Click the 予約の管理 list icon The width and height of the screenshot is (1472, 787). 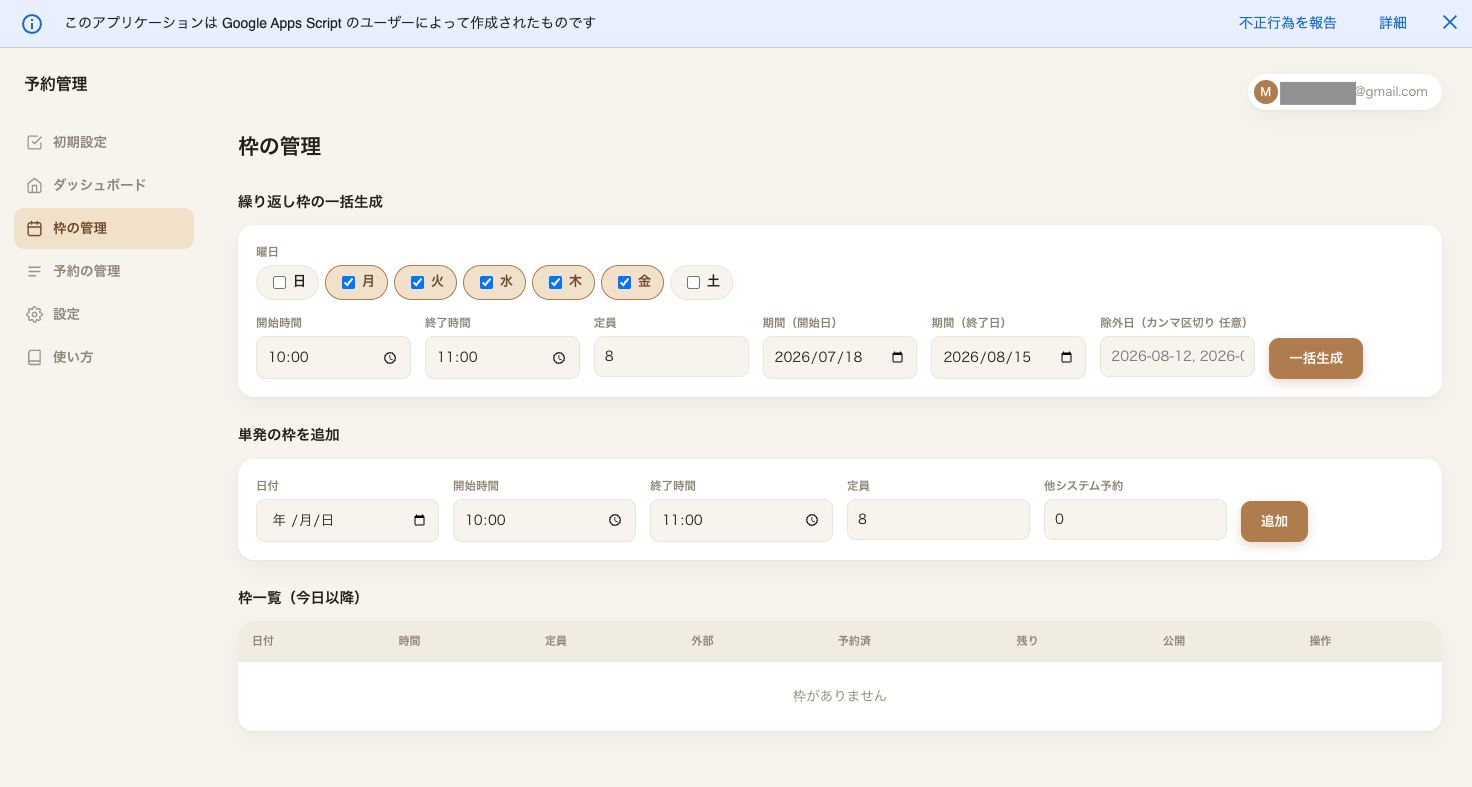point(34,271)
